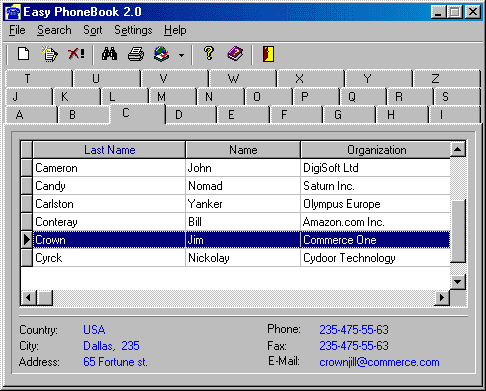Screen dimensions: 486x391
Task: Open the Settings menu
Action: click(133, 30)
